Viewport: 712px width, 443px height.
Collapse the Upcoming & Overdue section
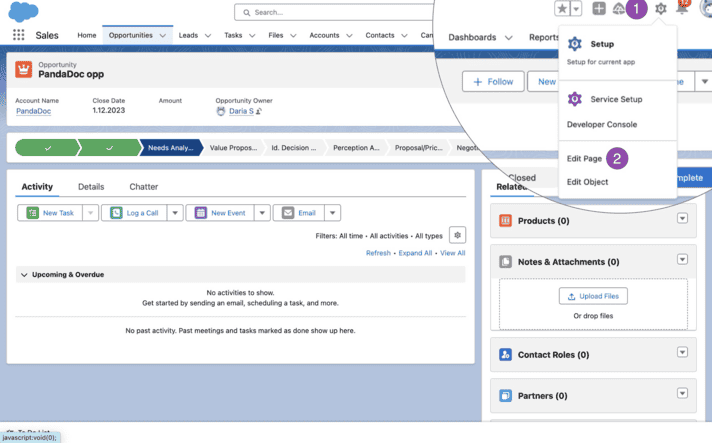(x=24, y=274)
